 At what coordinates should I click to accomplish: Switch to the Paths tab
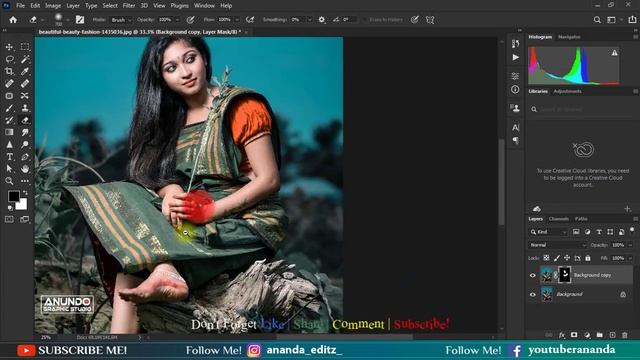point(581,219)
